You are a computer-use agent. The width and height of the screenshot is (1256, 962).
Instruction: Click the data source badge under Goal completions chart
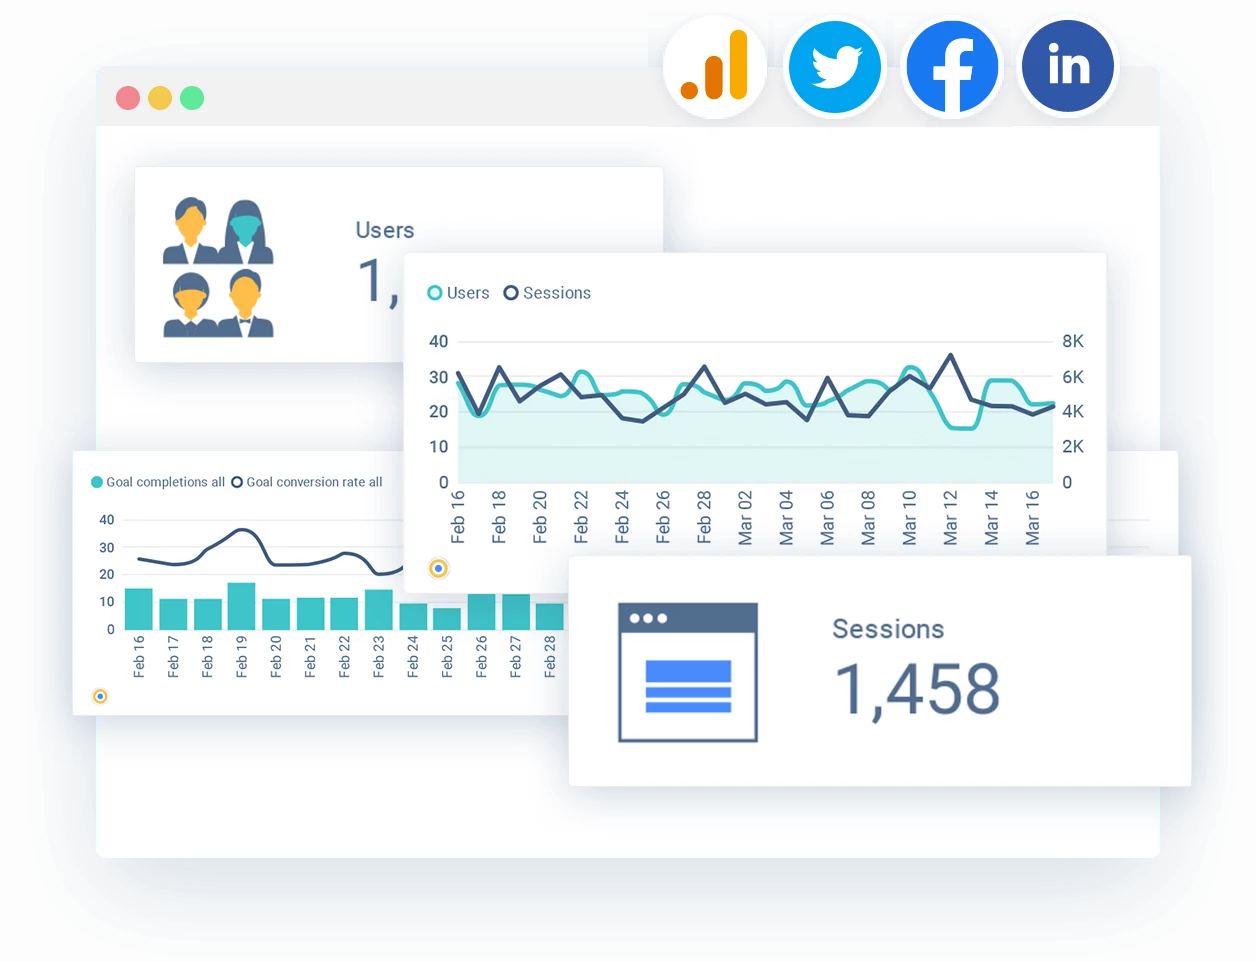pyautogui.click(x=100, y=696)
